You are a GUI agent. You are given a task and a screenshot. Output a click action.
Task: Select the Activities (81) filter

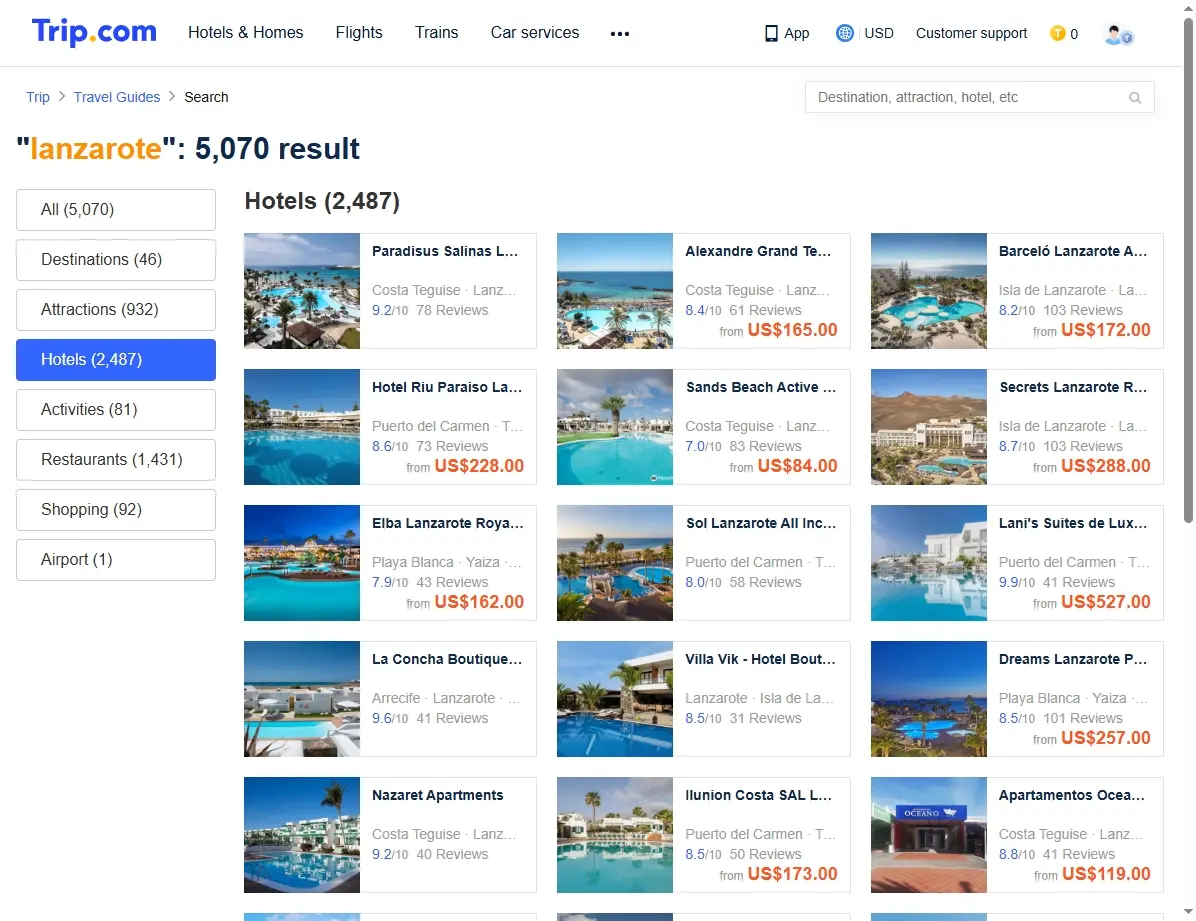[116, 410]
